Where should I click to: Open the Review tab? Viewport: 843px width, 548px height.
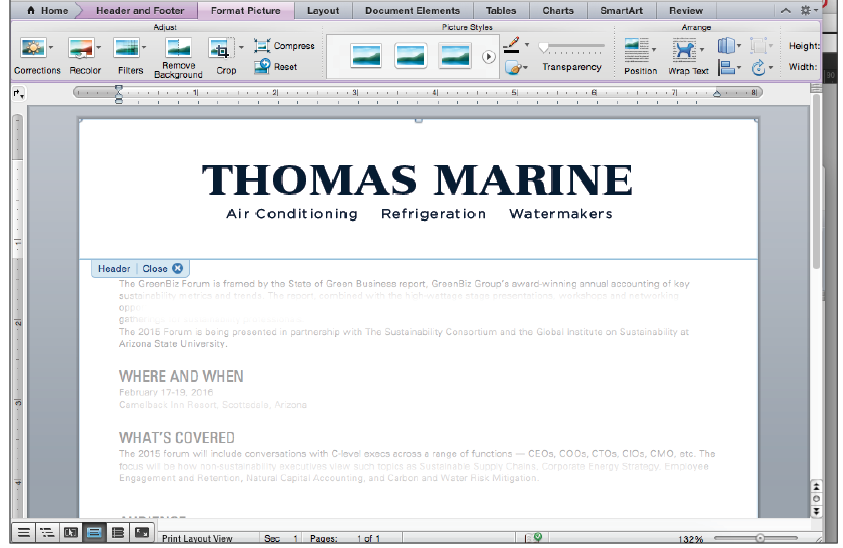tap(686, 10)
